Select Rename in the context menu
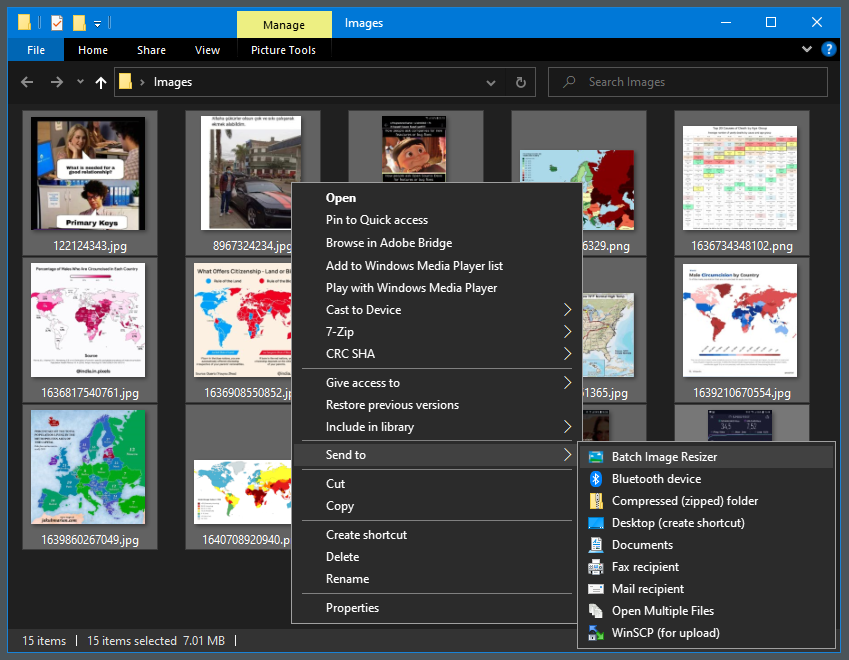The height and width of the screenshot is (660, 849). pos(347,579)
